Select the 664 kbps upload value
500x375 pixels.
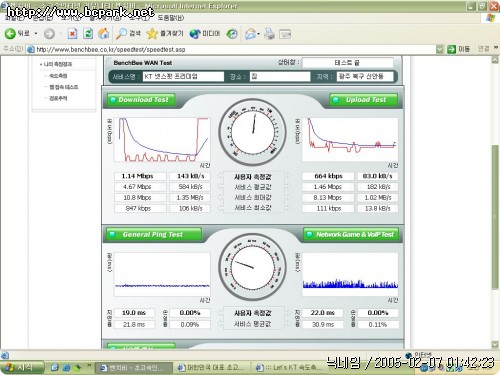tap(328, 176)
